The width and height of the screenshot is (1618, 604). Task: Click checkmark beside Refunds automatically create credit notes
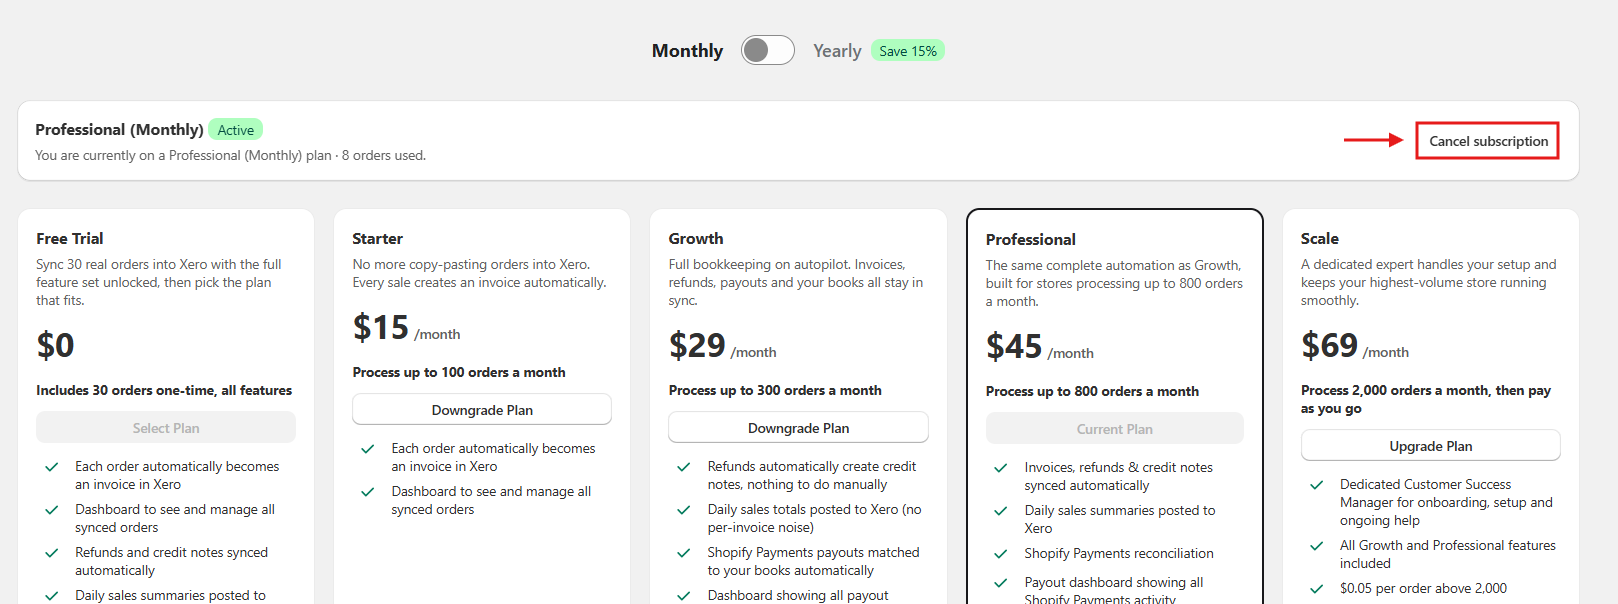684,467
